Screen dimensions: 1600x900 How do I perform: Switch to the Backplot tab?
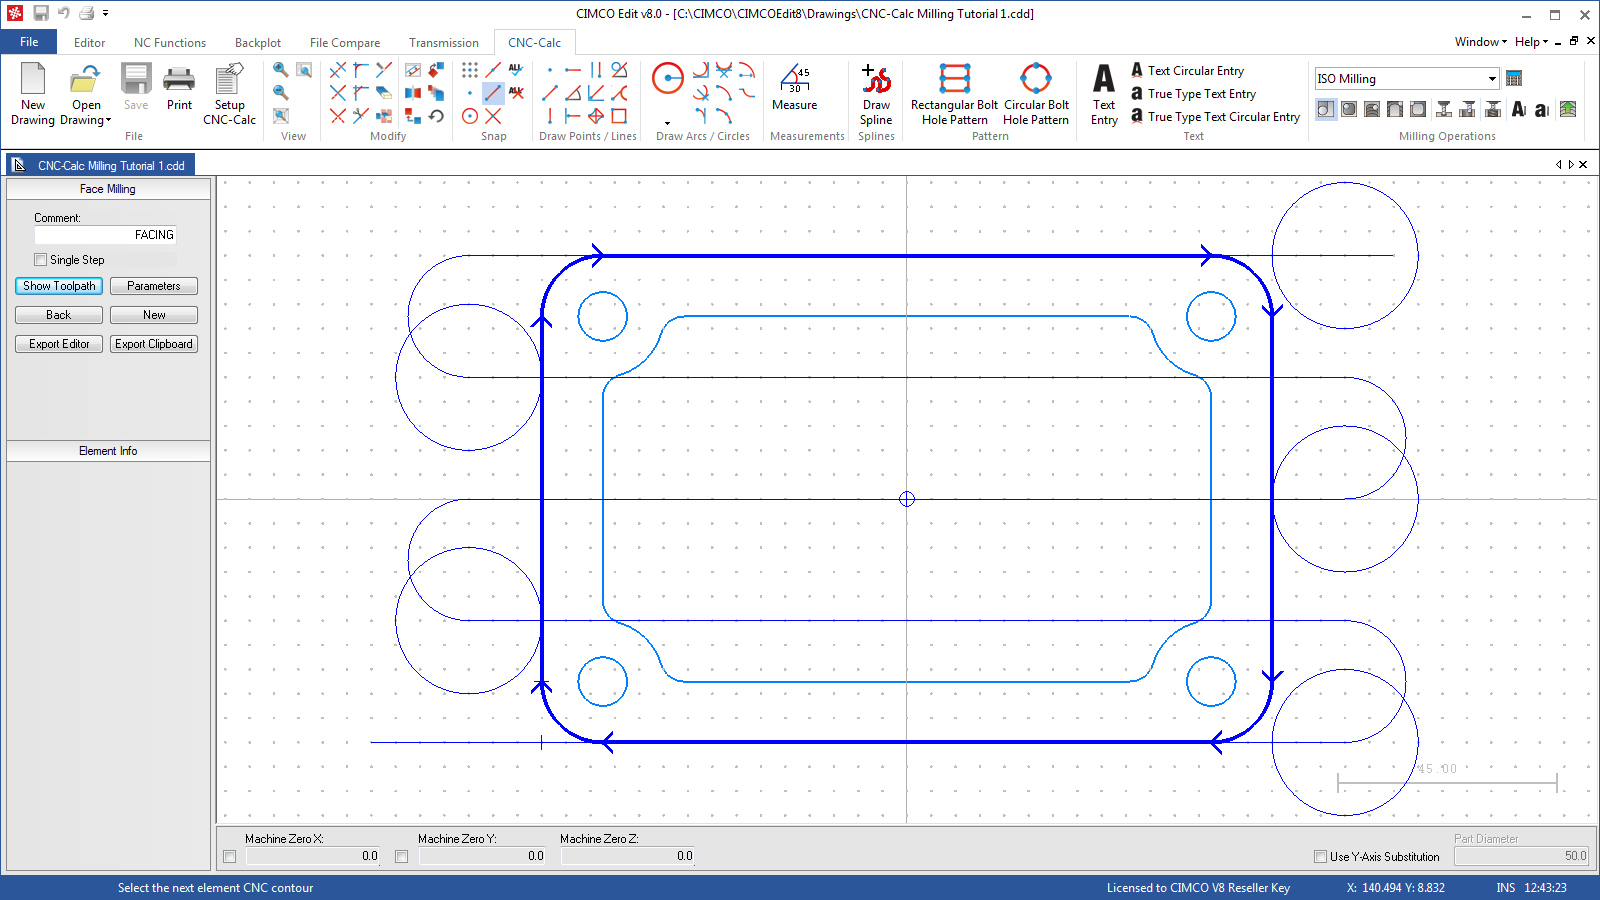click(x=258, y=43)
